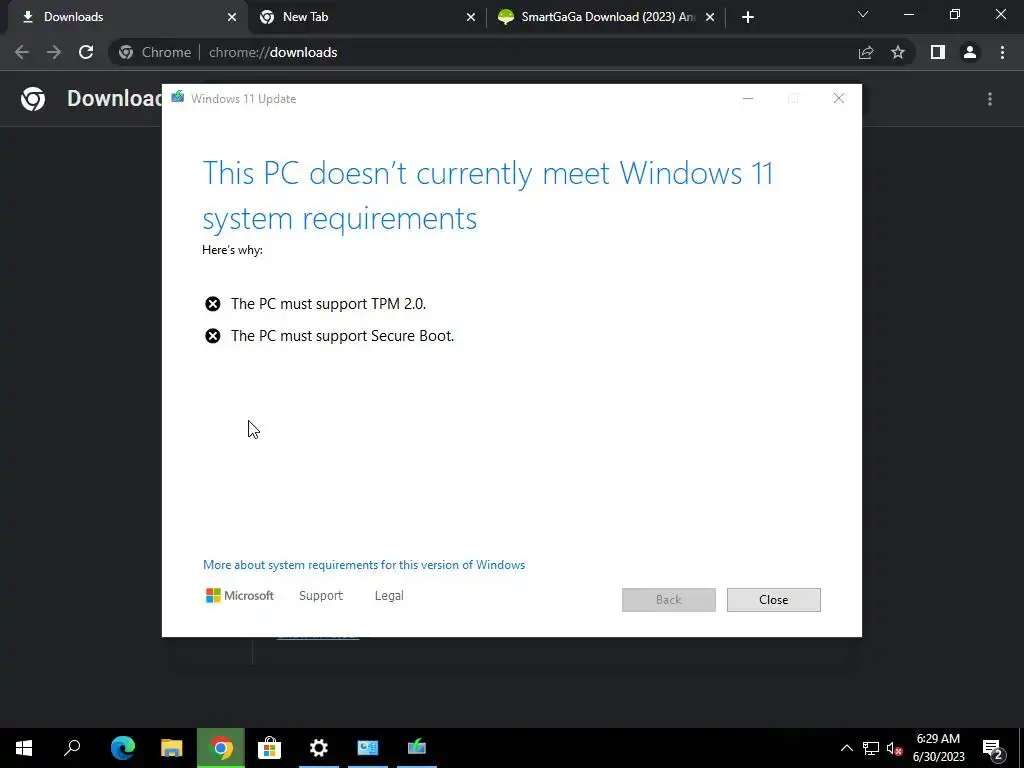Click the Close button in Windows 11 Update dialog
This screenshot has height=768, width=1024.
click(x=773, y=600)
